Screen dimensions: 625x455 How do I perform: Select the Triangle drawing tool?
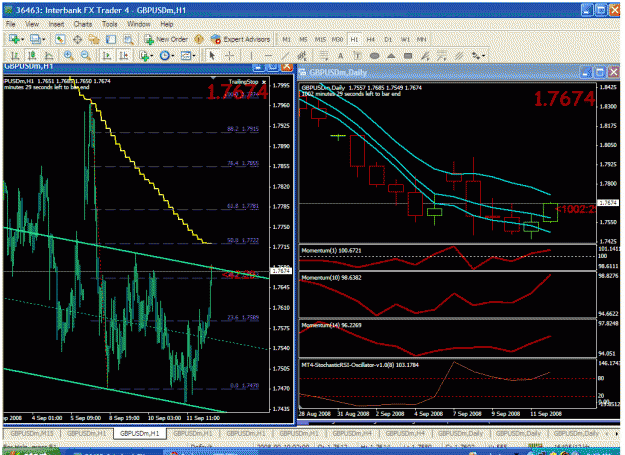(391, 56)
